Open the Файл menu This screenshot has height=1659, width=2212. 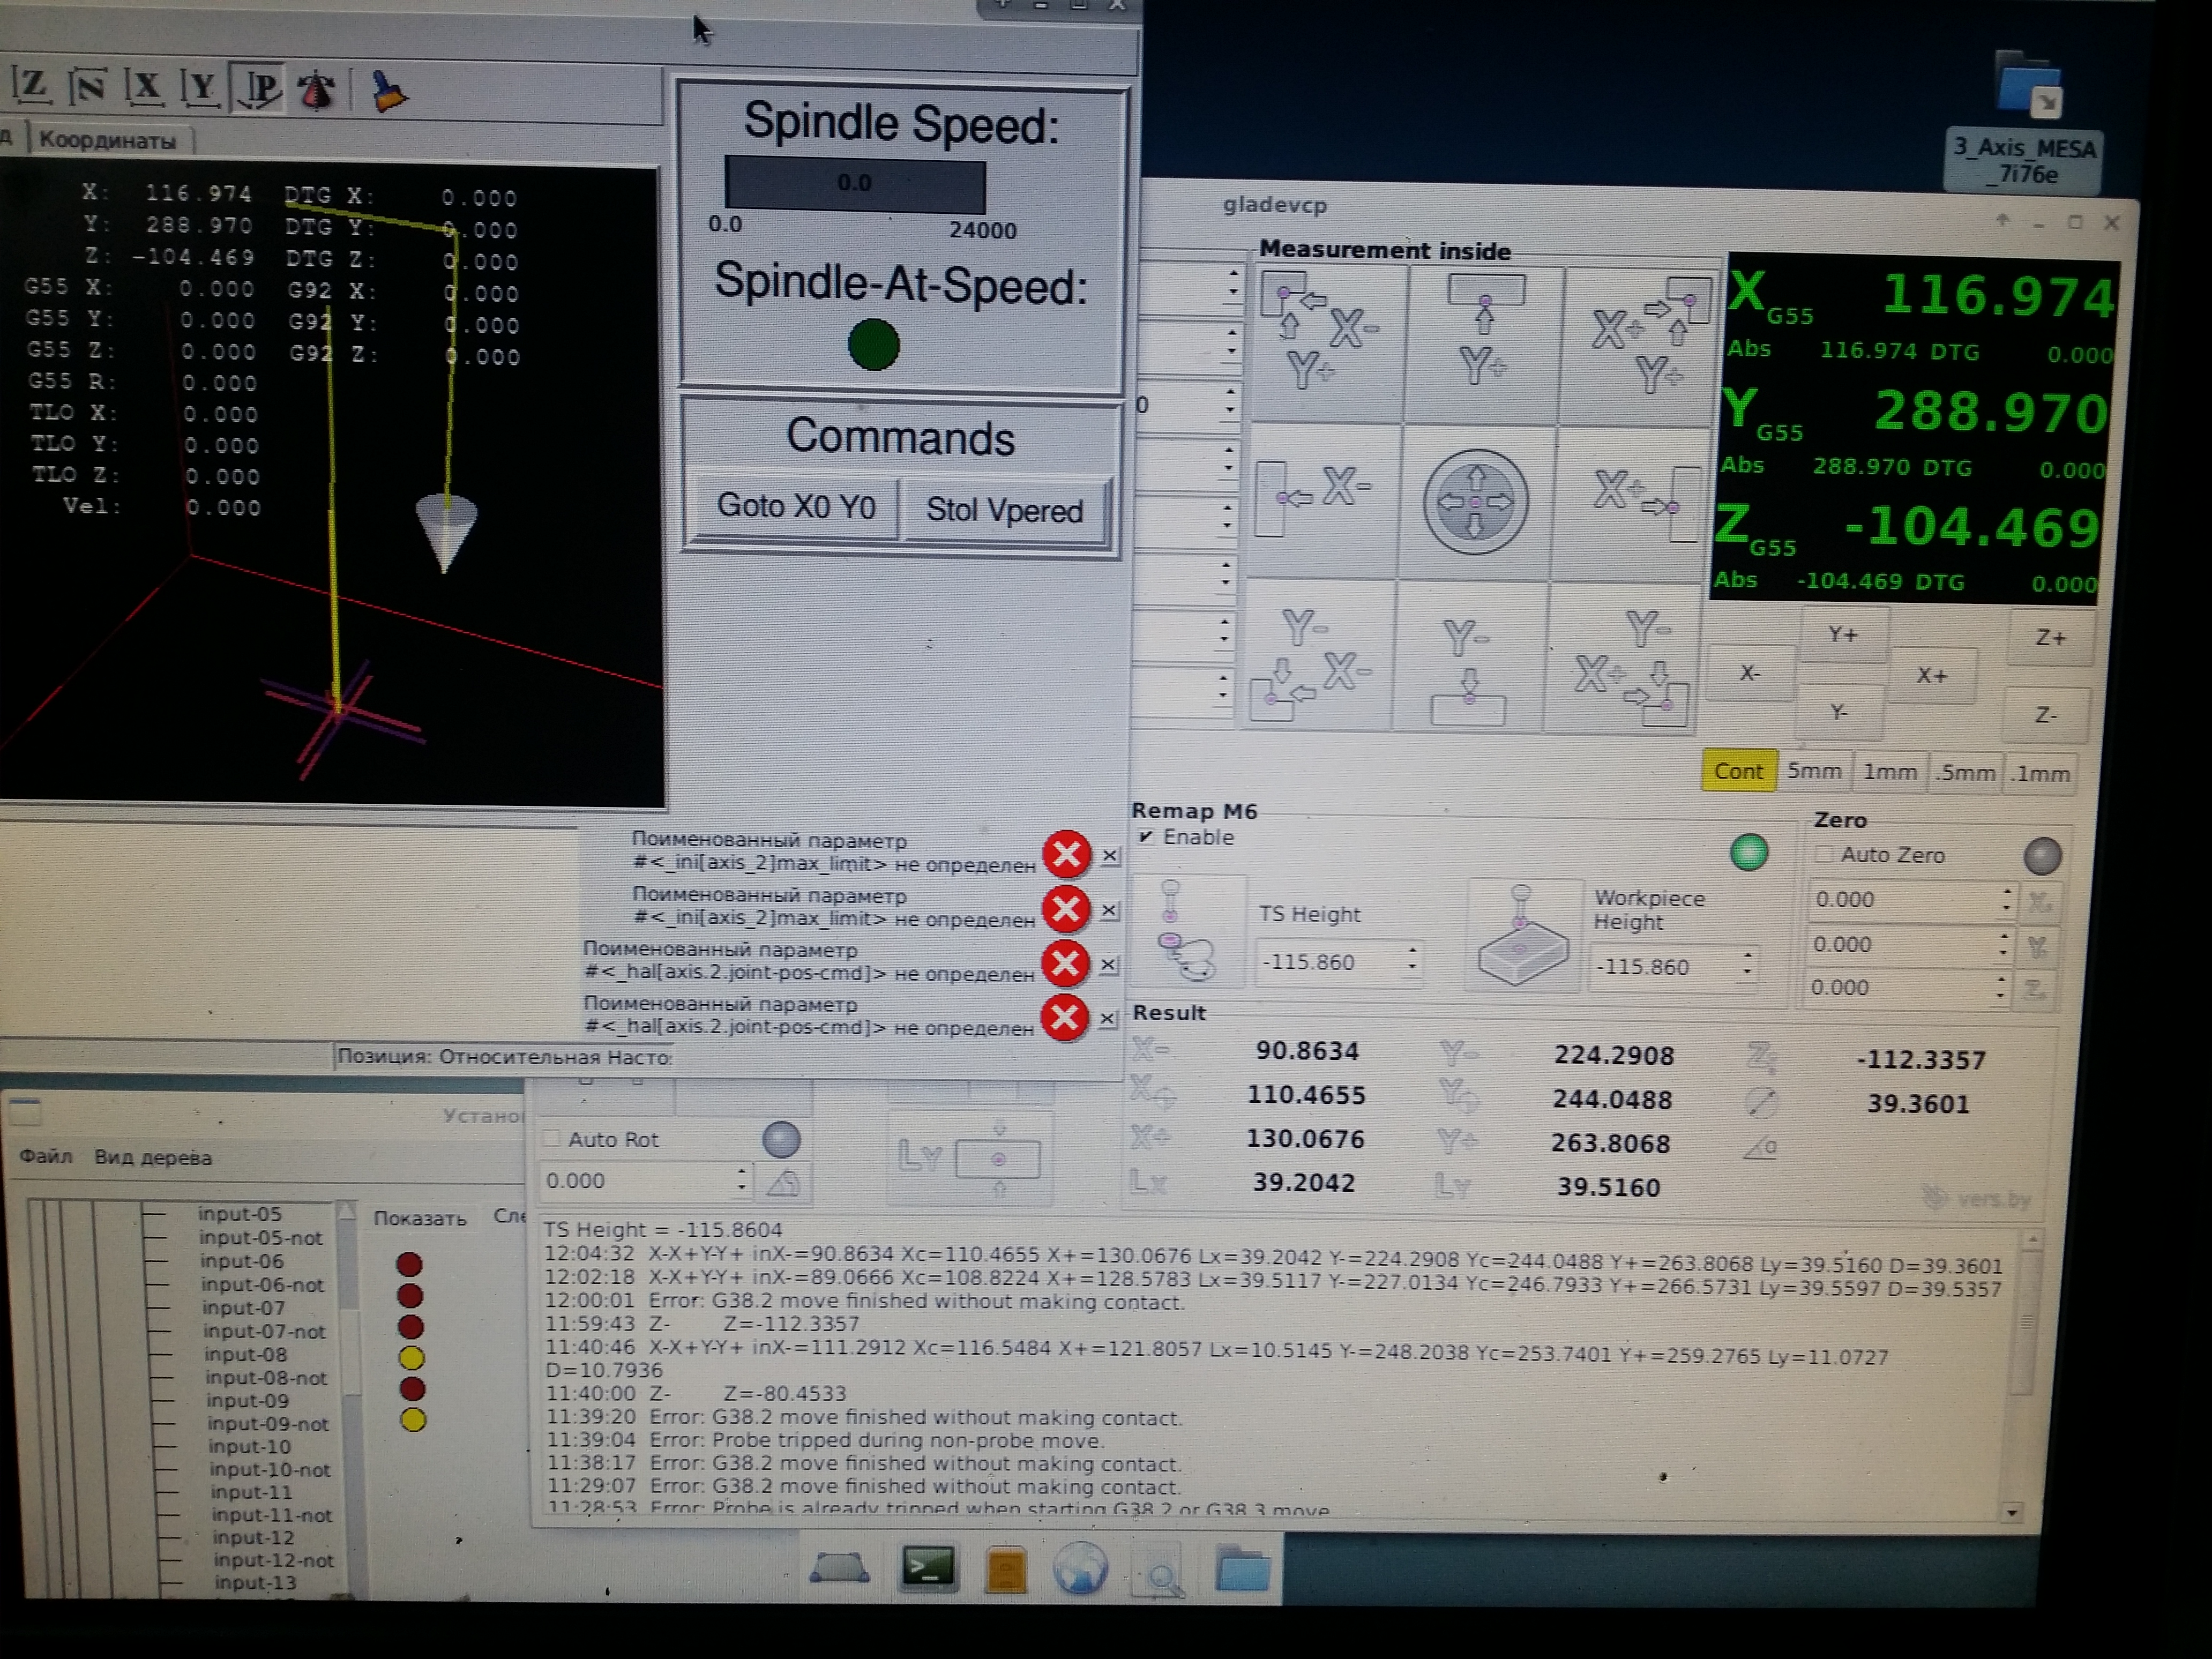point(46,1157)
